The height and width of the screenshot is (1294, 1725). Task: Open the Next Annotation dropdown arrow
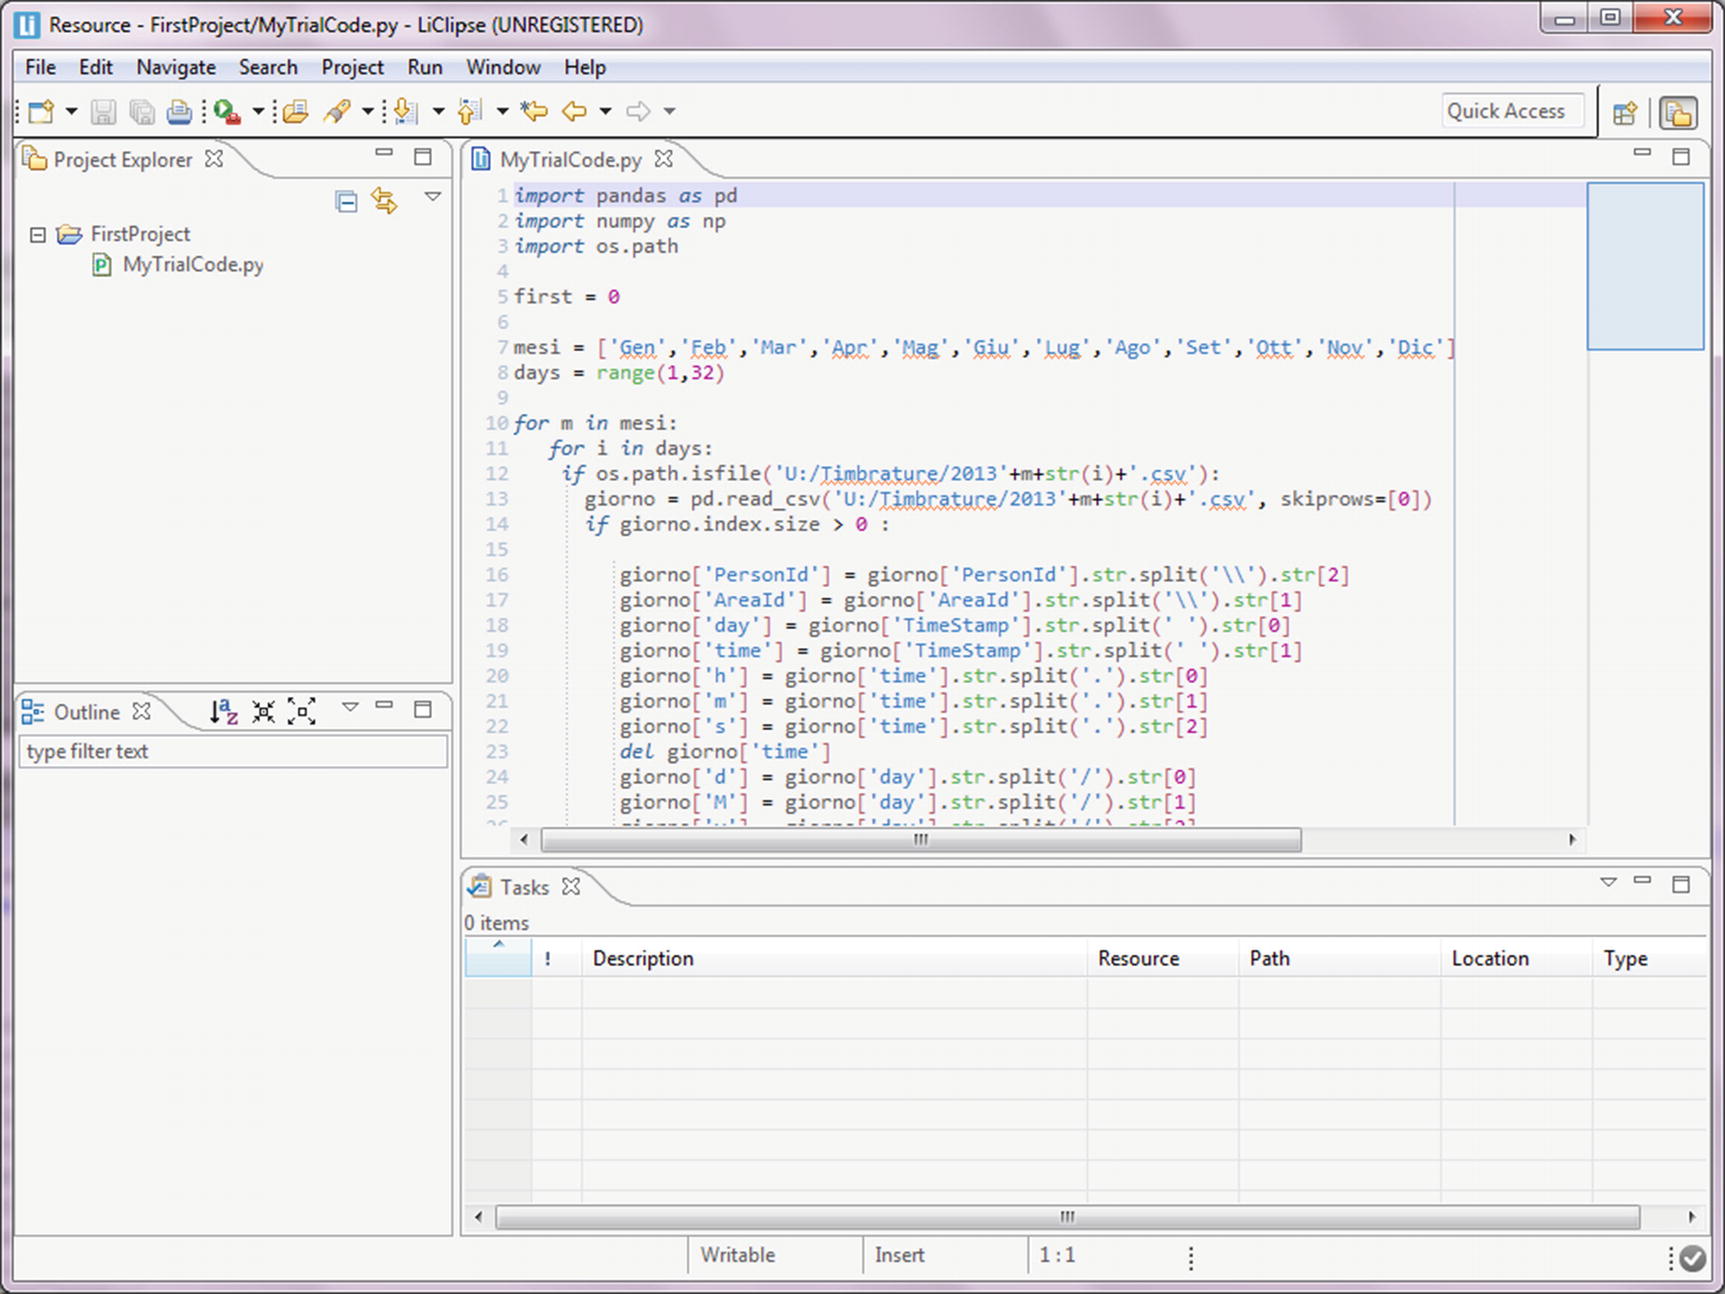click(438, 111)
